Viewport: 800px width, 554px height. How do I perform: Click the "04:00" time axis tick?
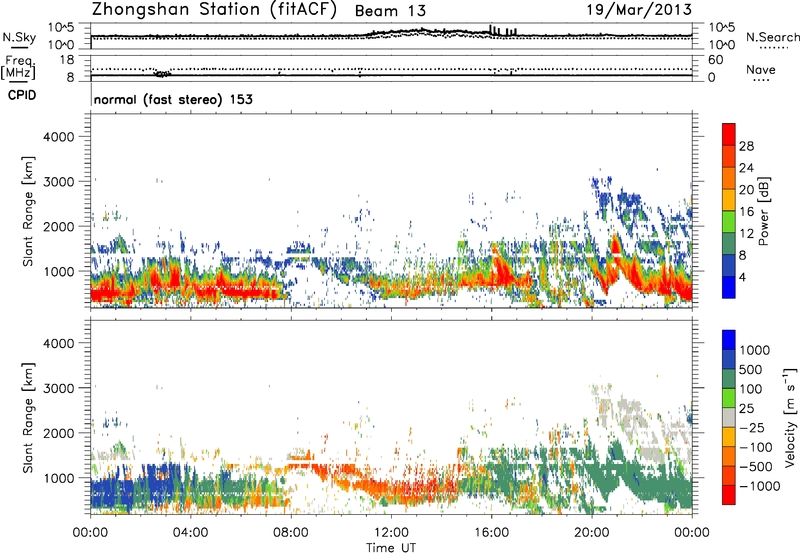(x=191, y=533)
